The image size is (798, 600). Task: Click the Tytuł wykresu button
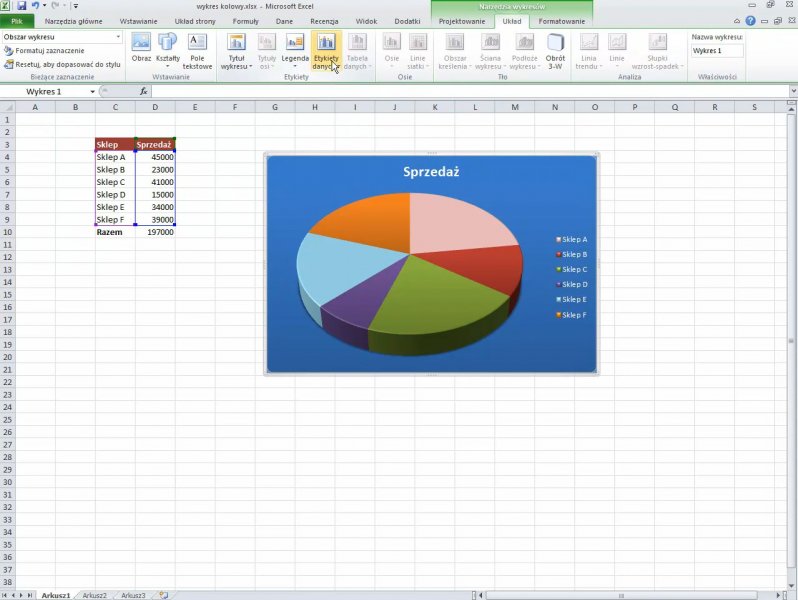click(x=236, y=50)
